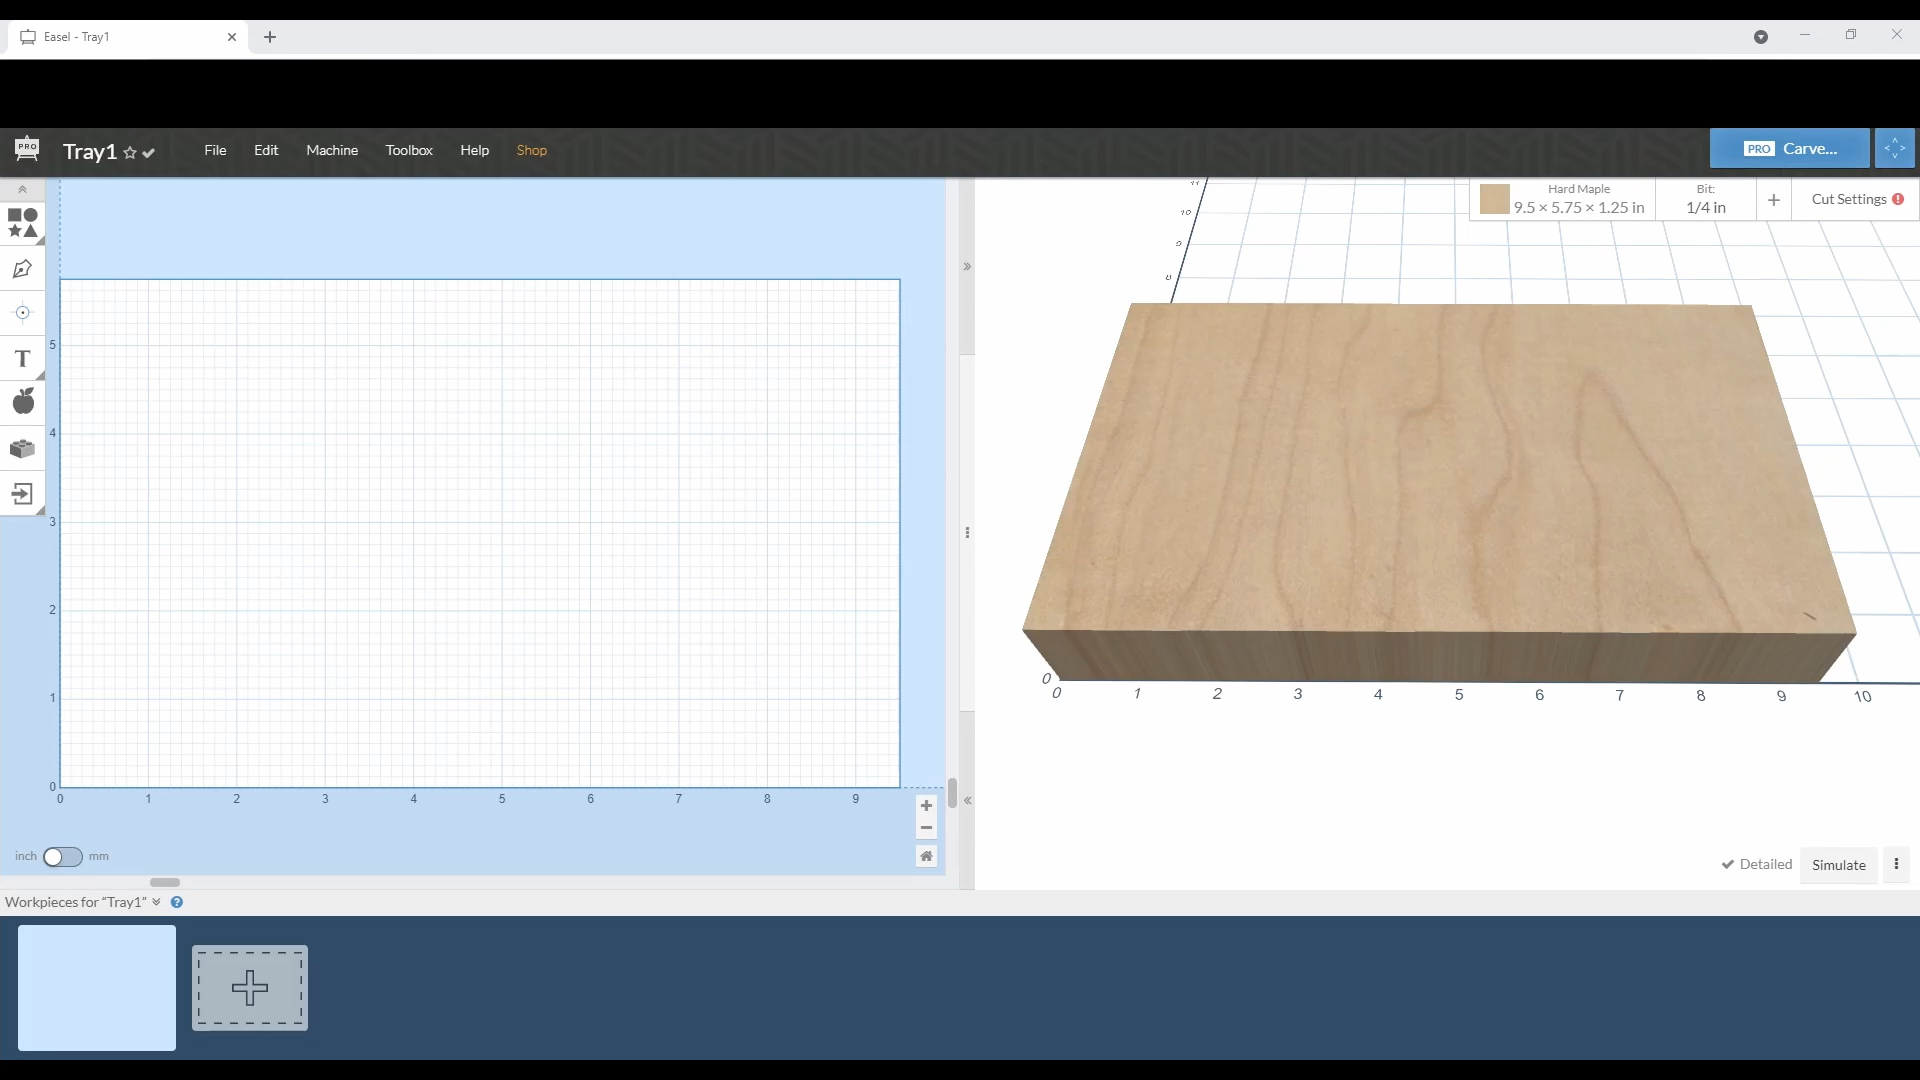Open Easel Apps with the lego brick icon
Image resolution: width=1920 pixels, height=1080 pixels.
[x=22, y=449]
